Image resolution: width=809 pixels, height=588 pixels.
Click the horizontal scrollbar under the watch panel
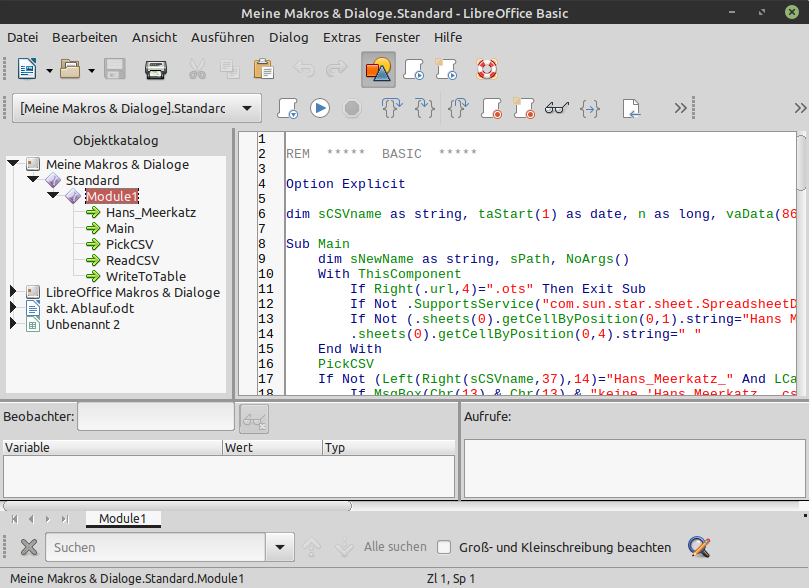pyautogui.click(x=177, y=506)
